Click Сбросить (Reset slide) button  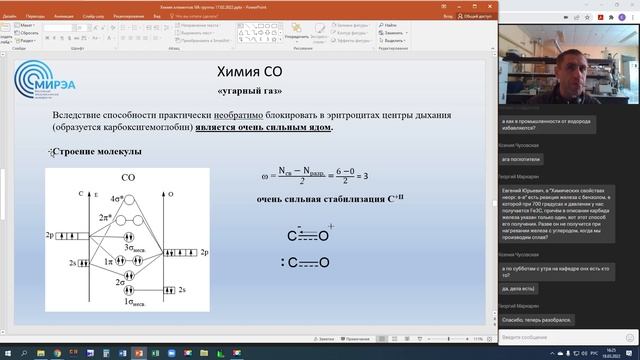(x=27, y=33)
